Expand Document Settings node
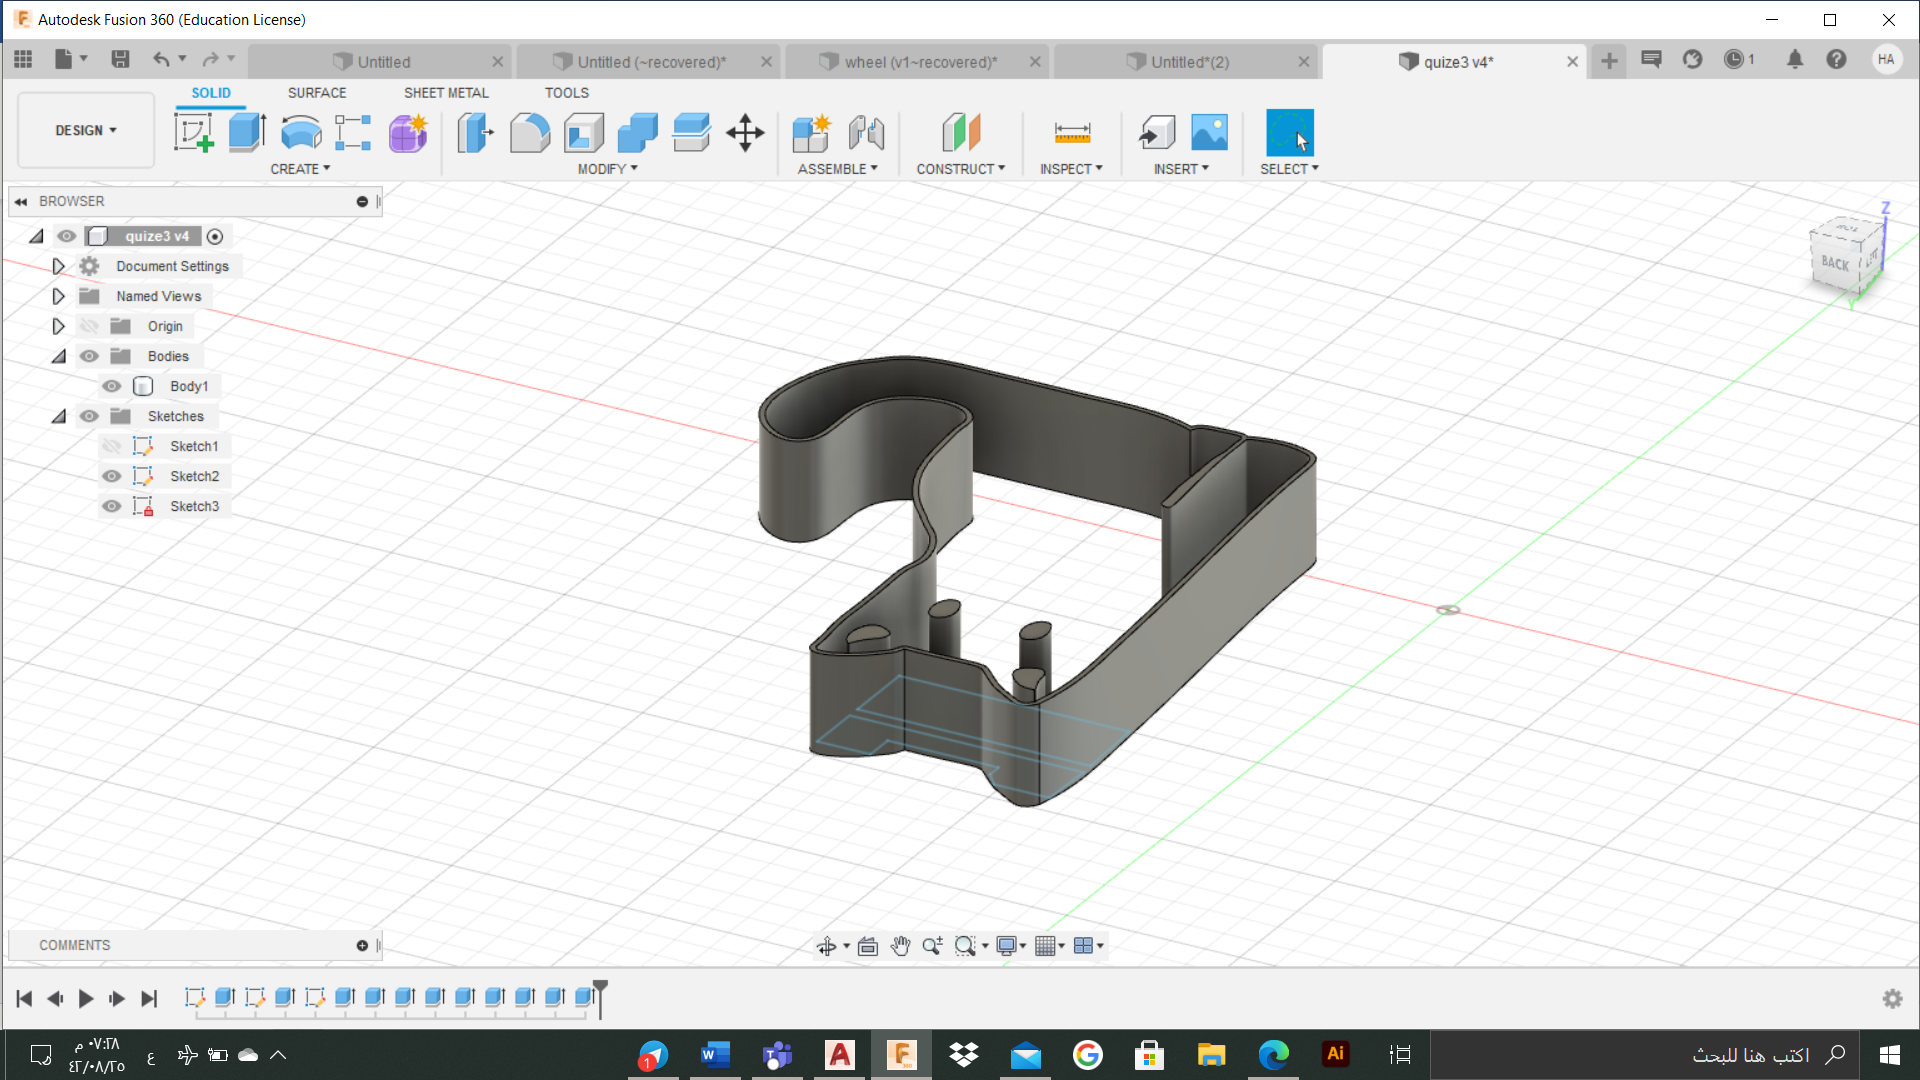1920x1080 pixels. [58, 266]
